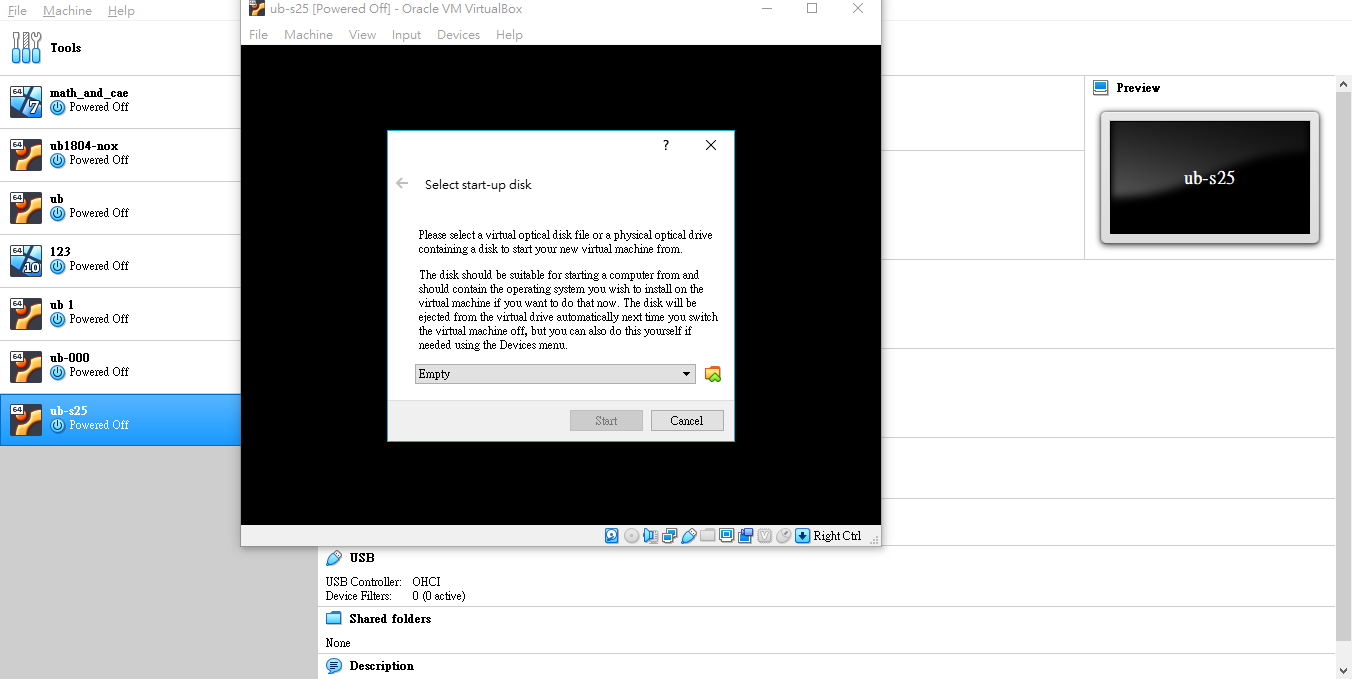Click the shared folders status icon
Viewport: 1352px width, 679px height.
[x=708, y=536]
